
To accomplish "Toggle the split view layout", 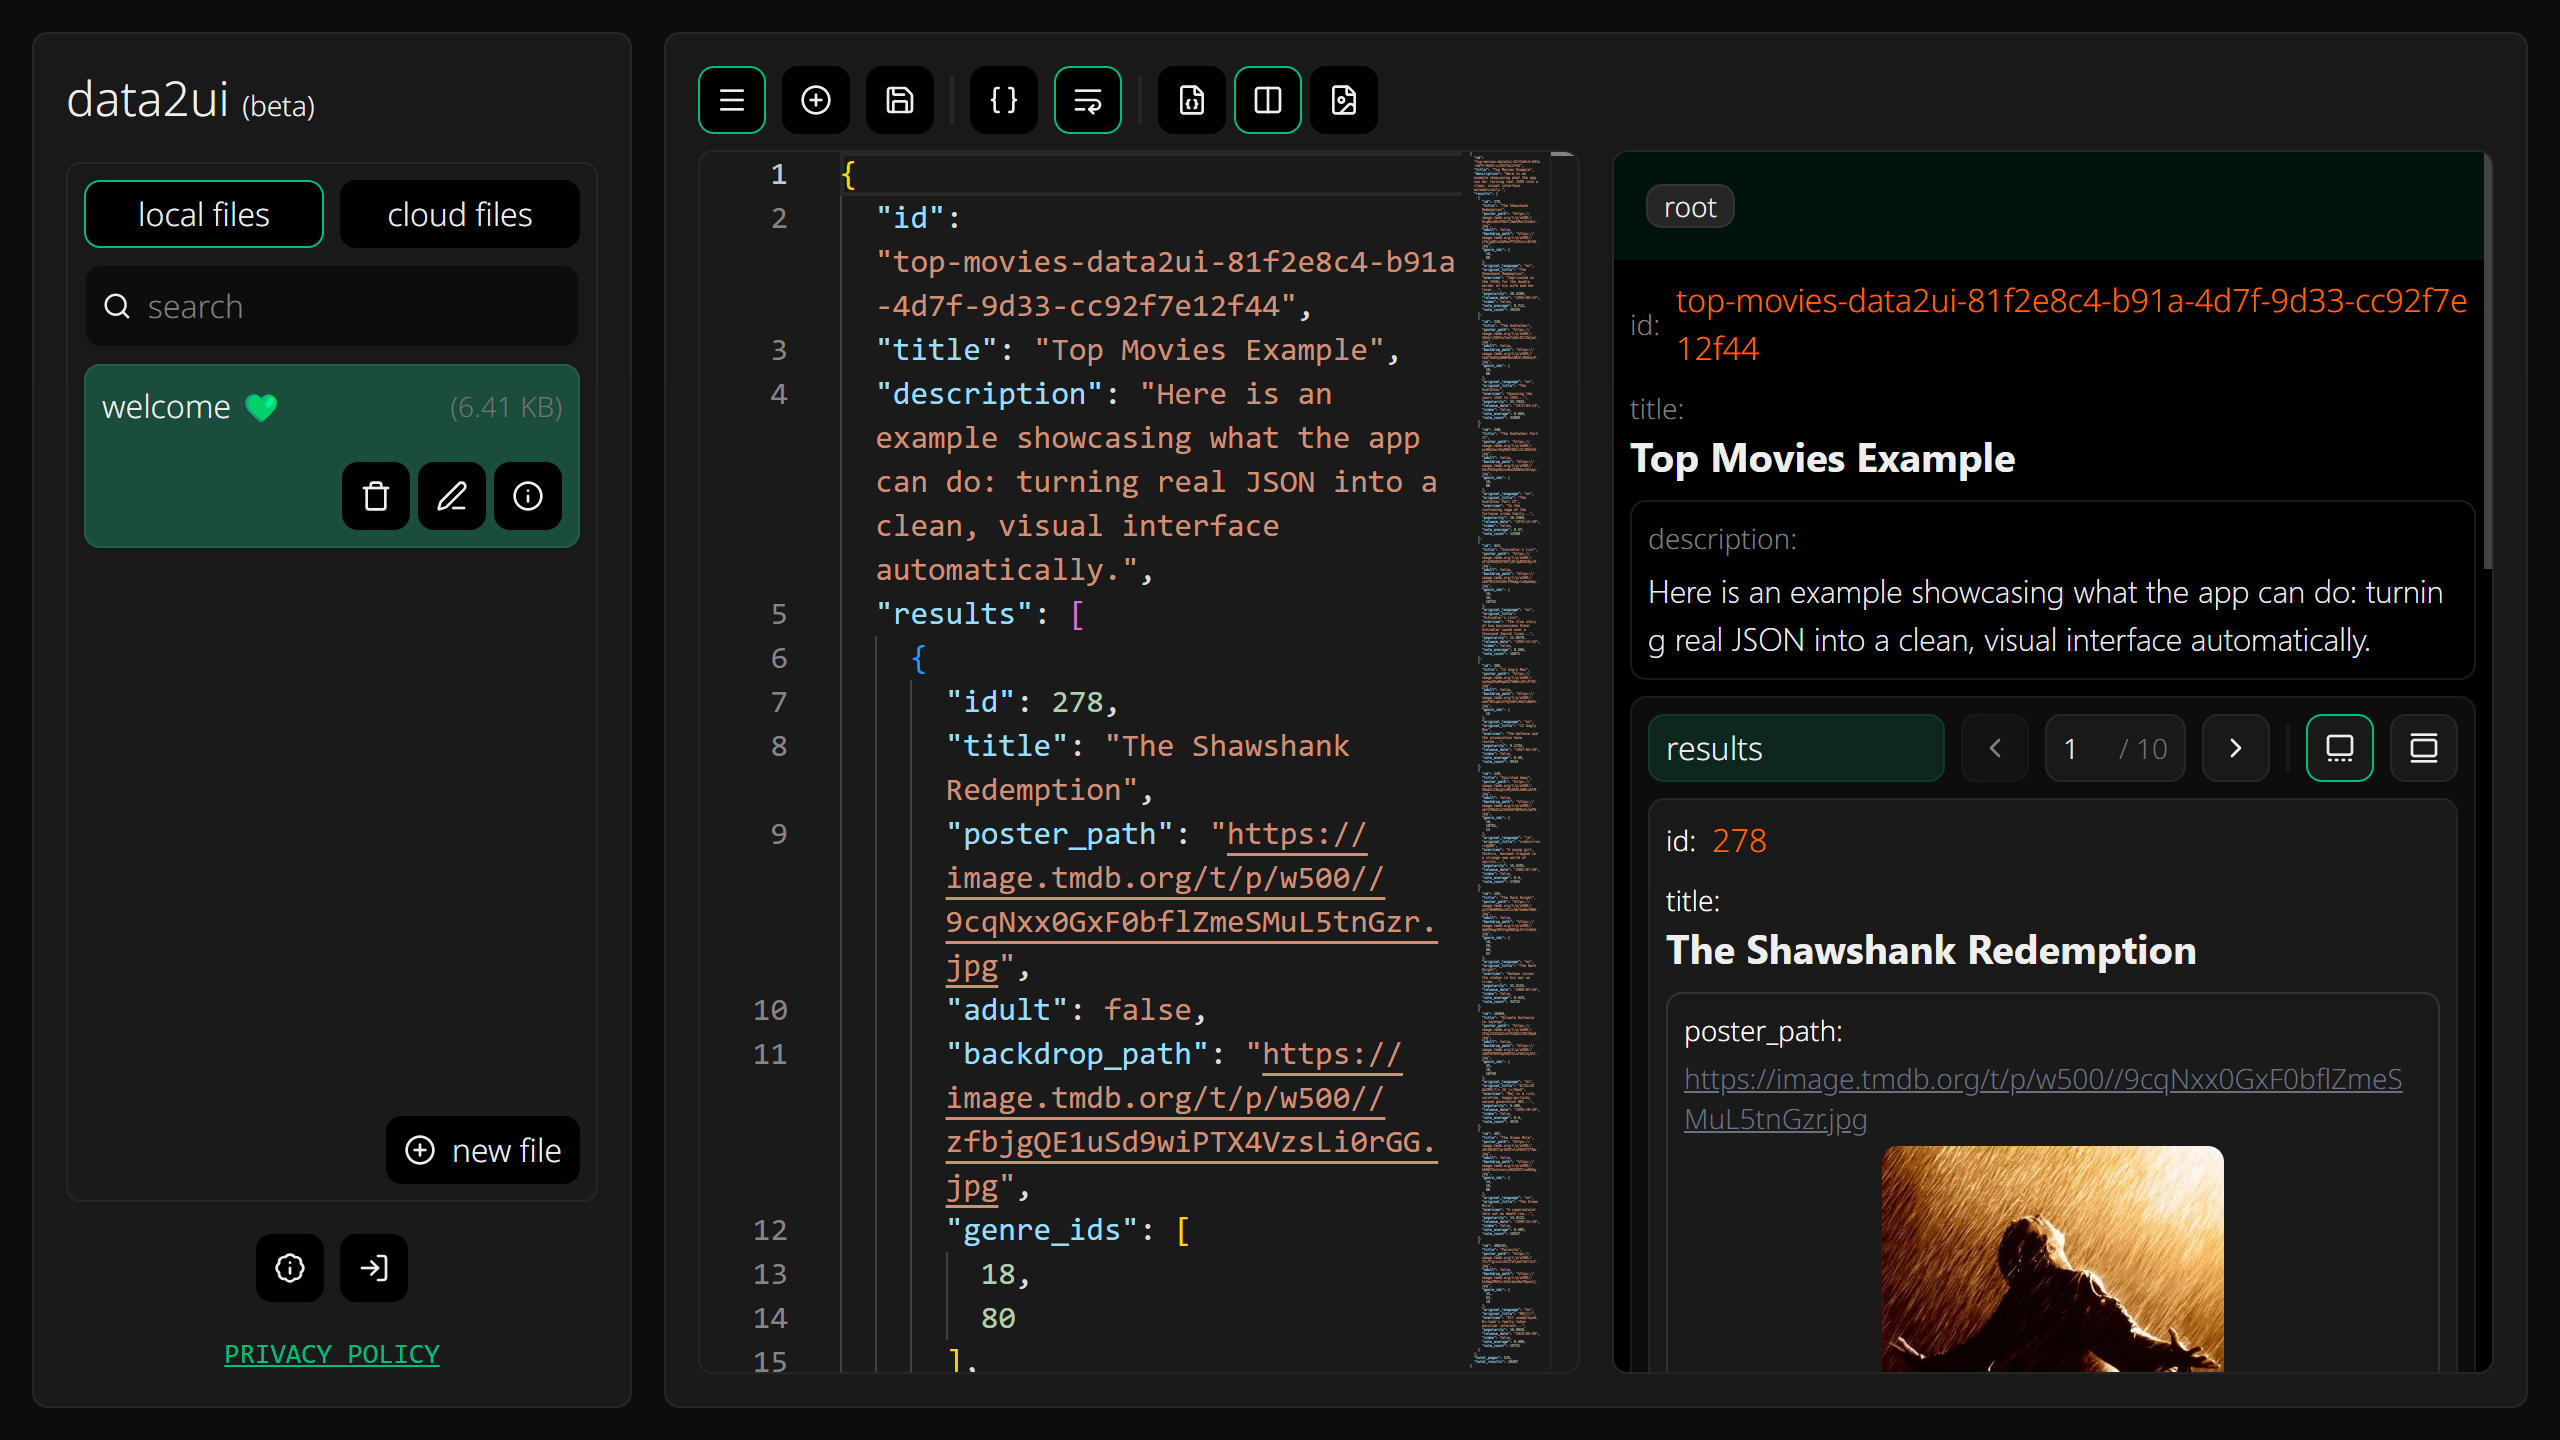I will coord(1267,100).
